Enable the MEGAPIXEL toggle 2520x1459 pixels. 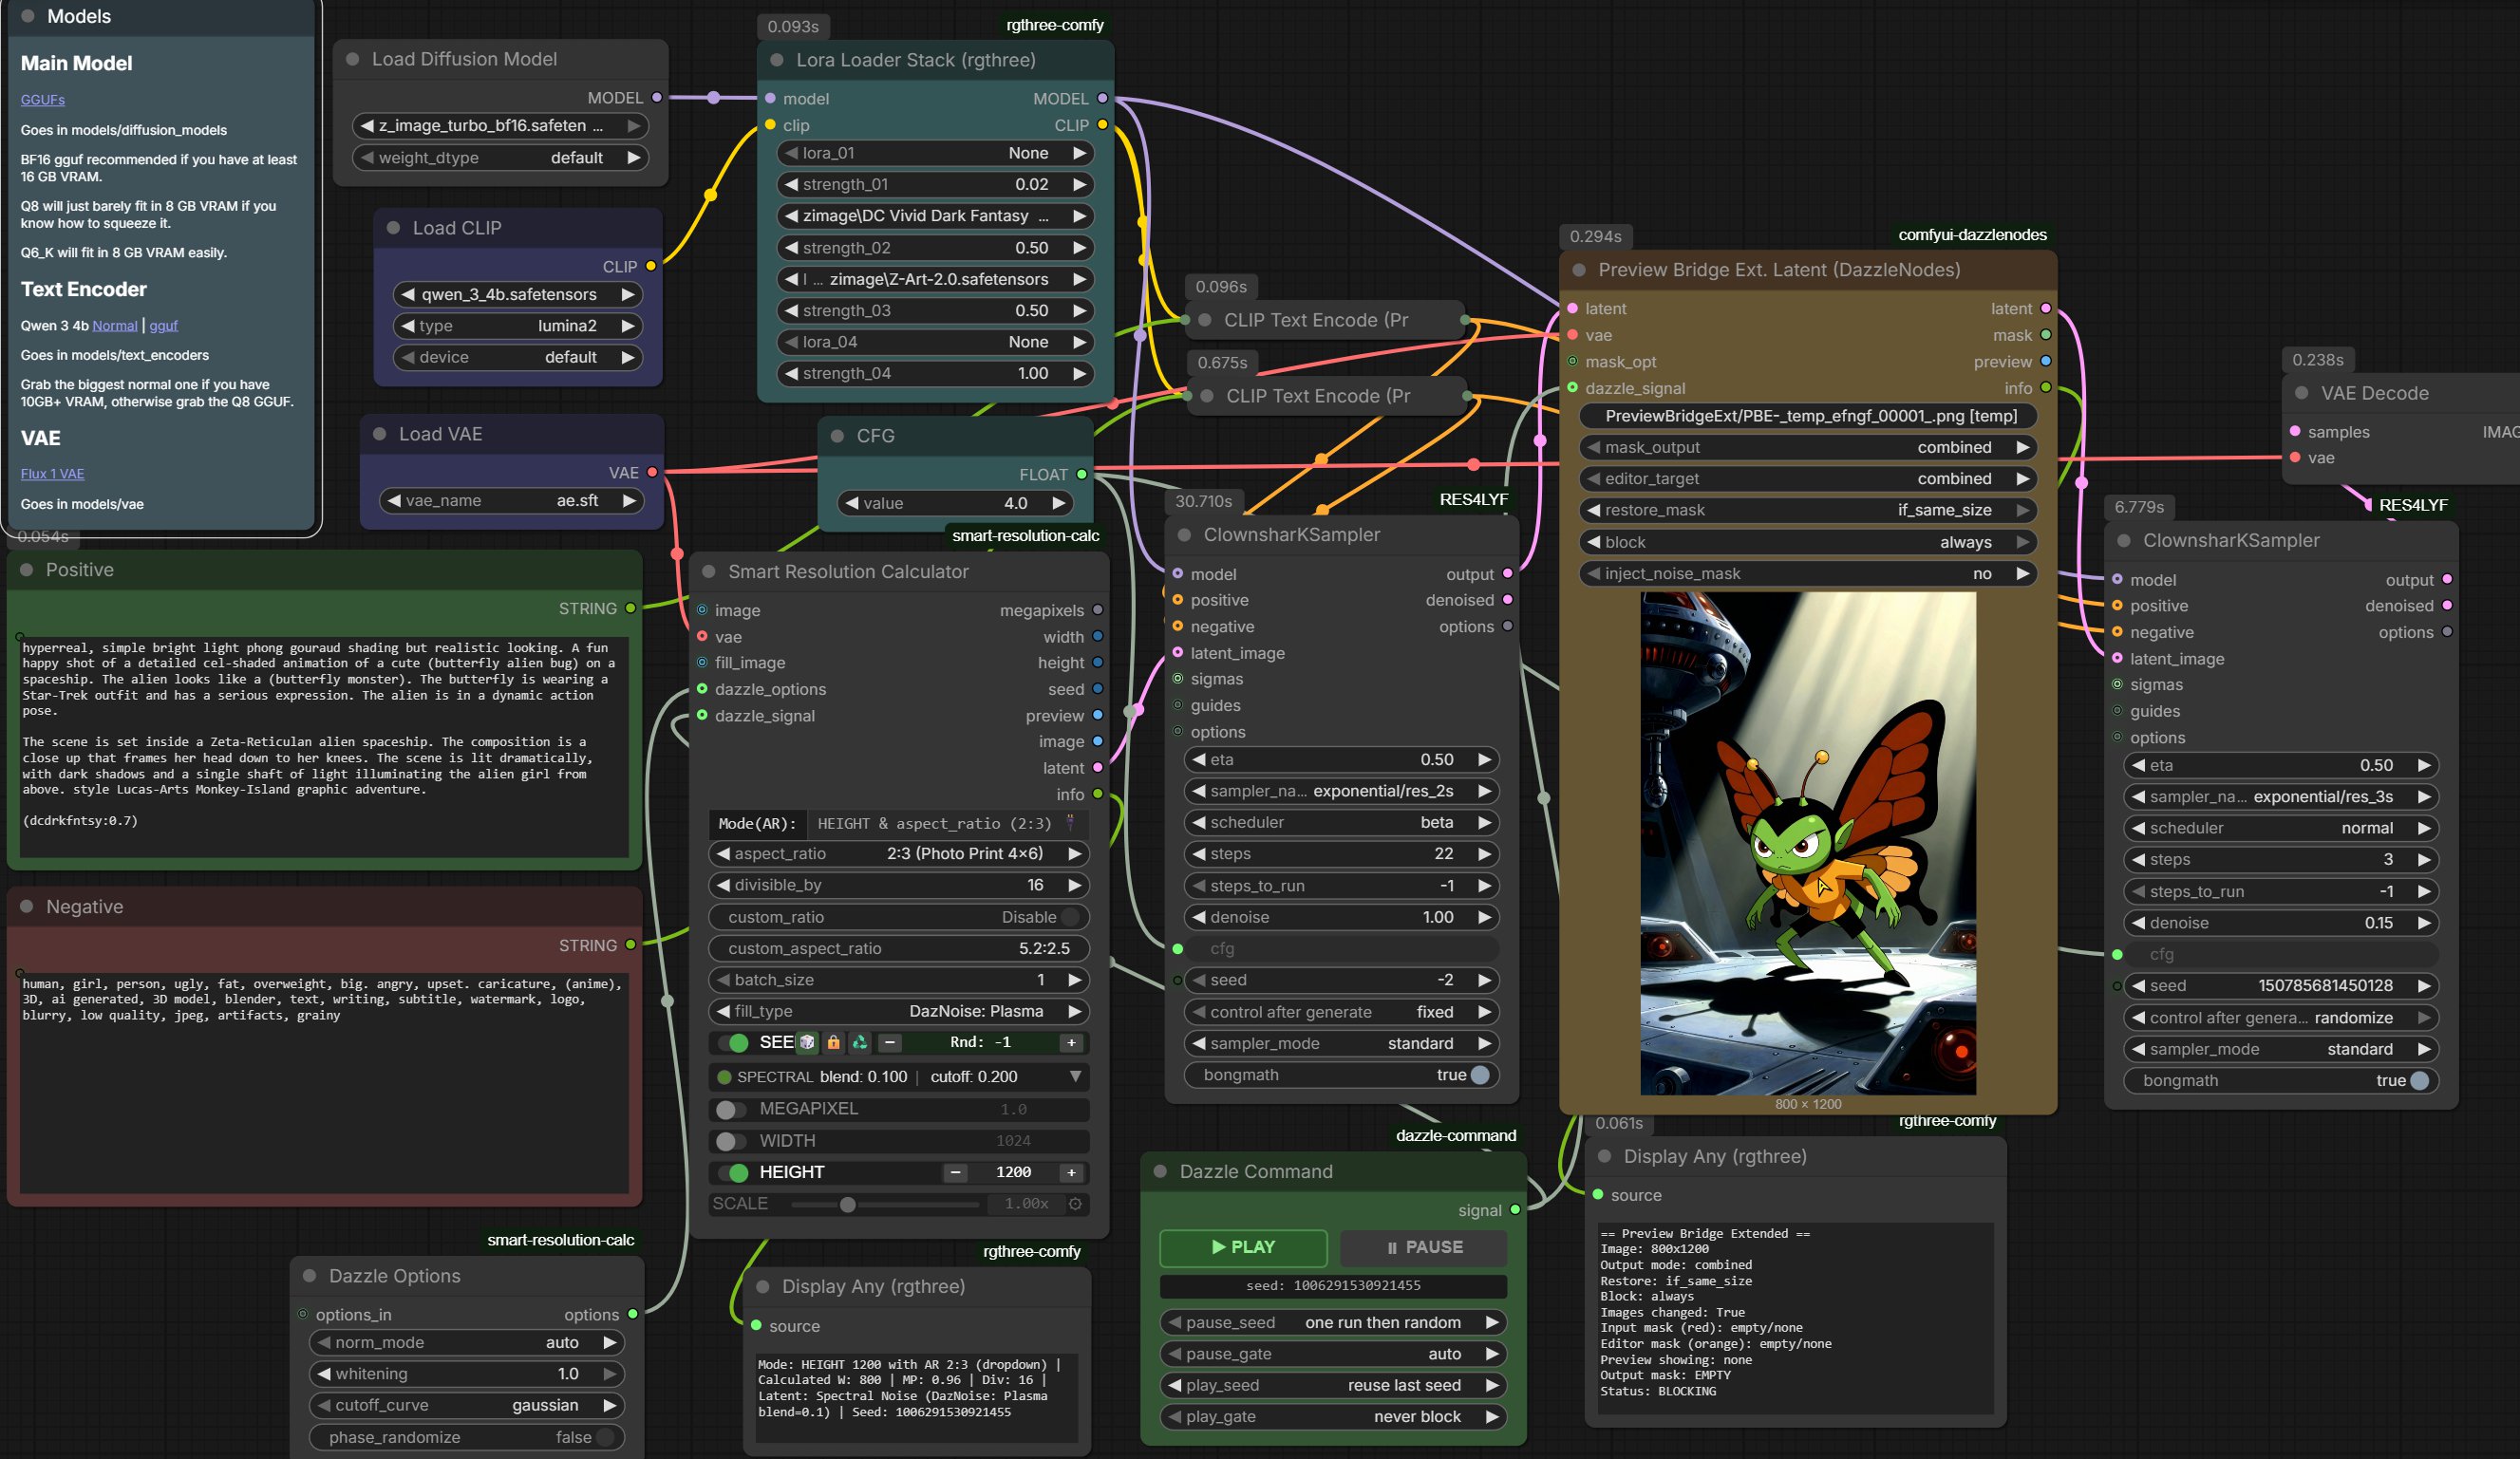tap(730, 1109)
